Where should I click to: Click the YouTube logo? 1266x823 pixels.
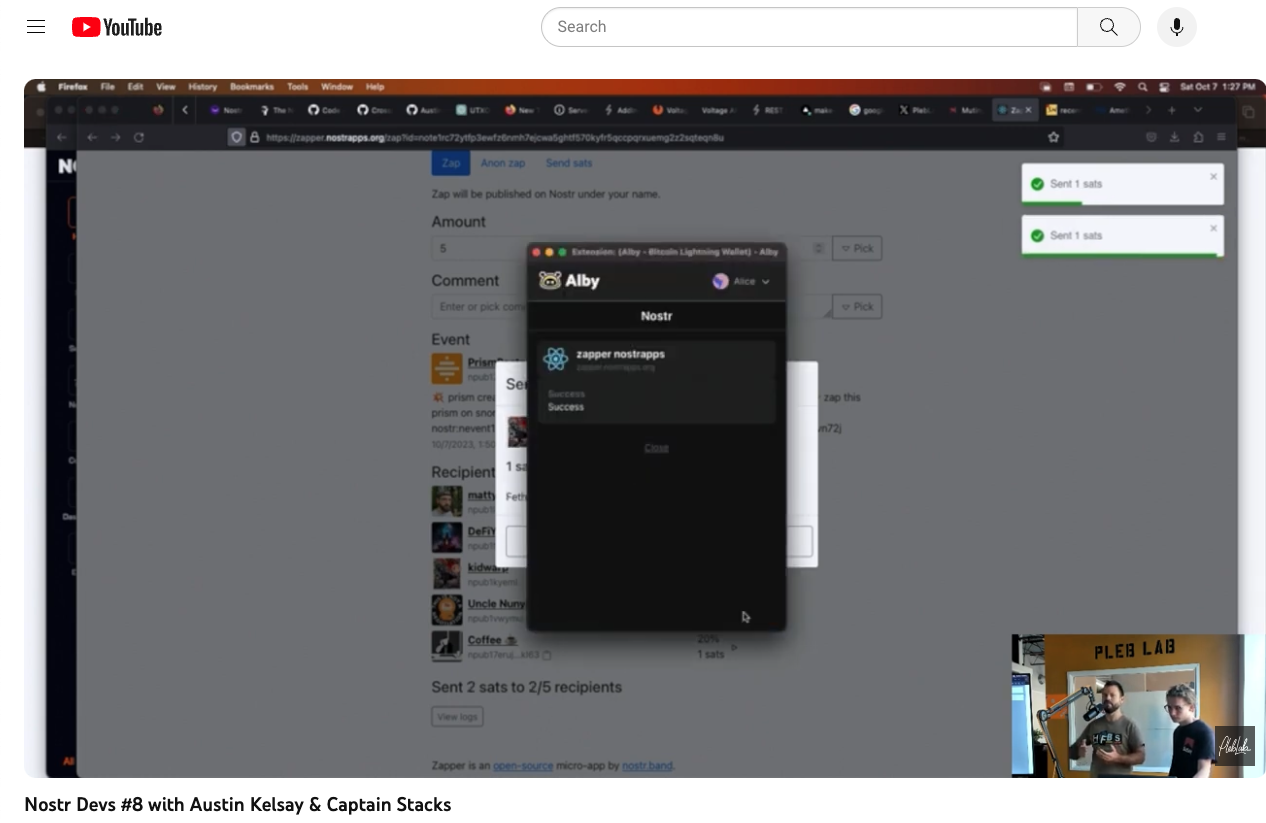117,27
